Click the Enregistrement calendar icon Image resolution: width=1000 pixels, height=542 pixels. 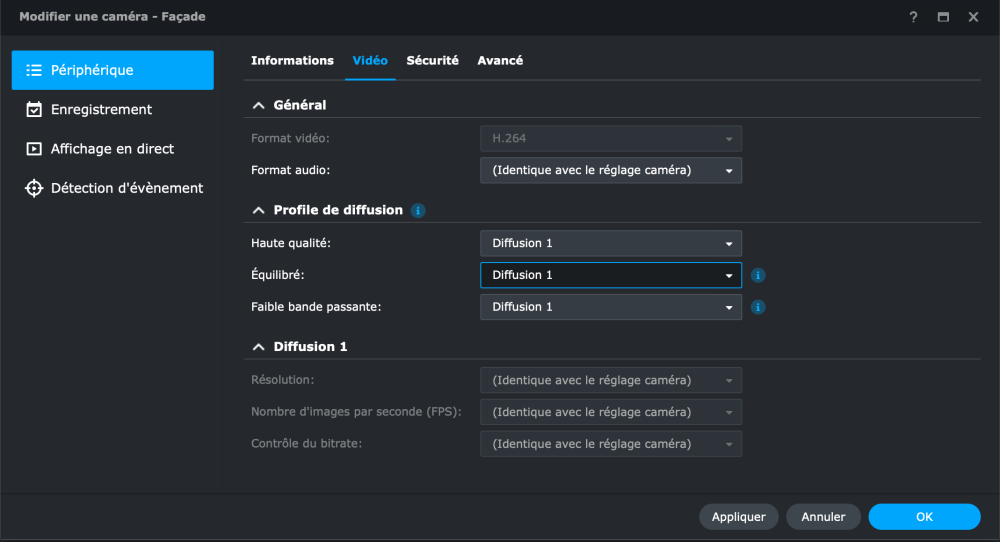[x=34, y=110]
